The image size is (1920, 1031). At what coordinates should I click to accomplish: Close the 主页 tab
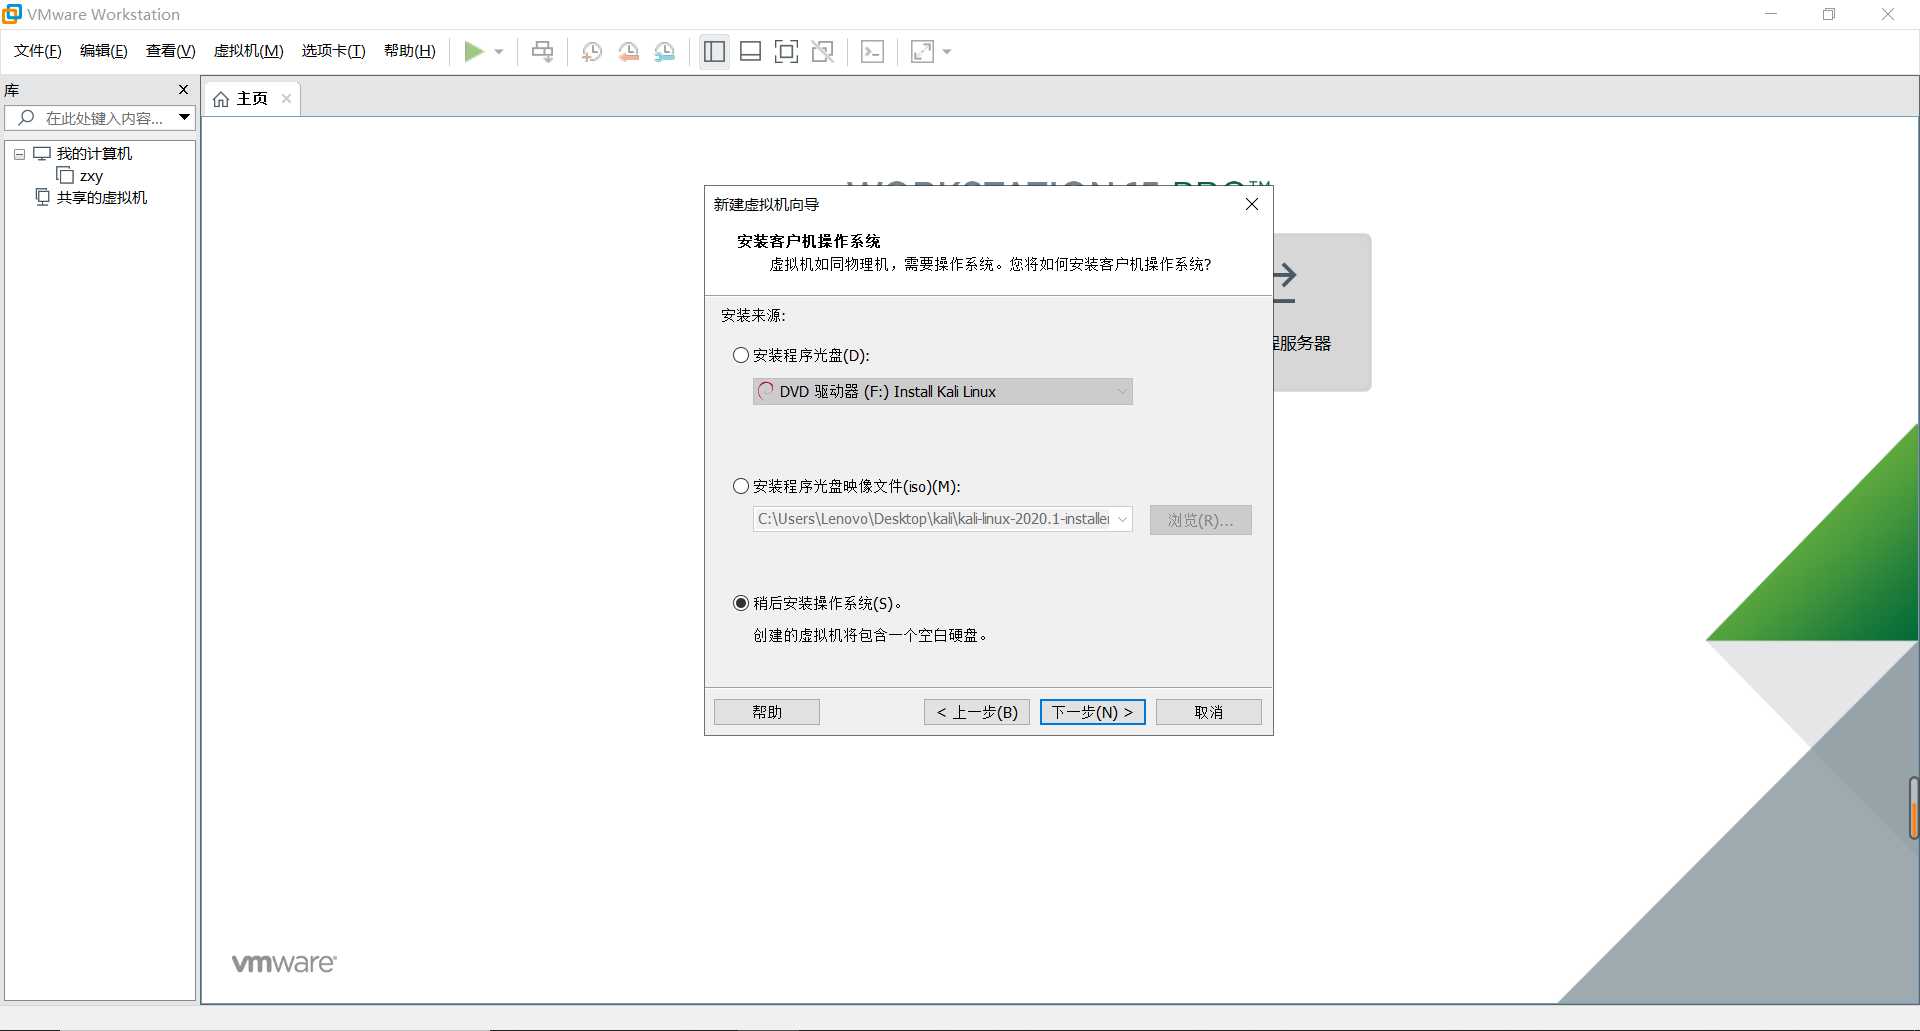click(286, 99)
